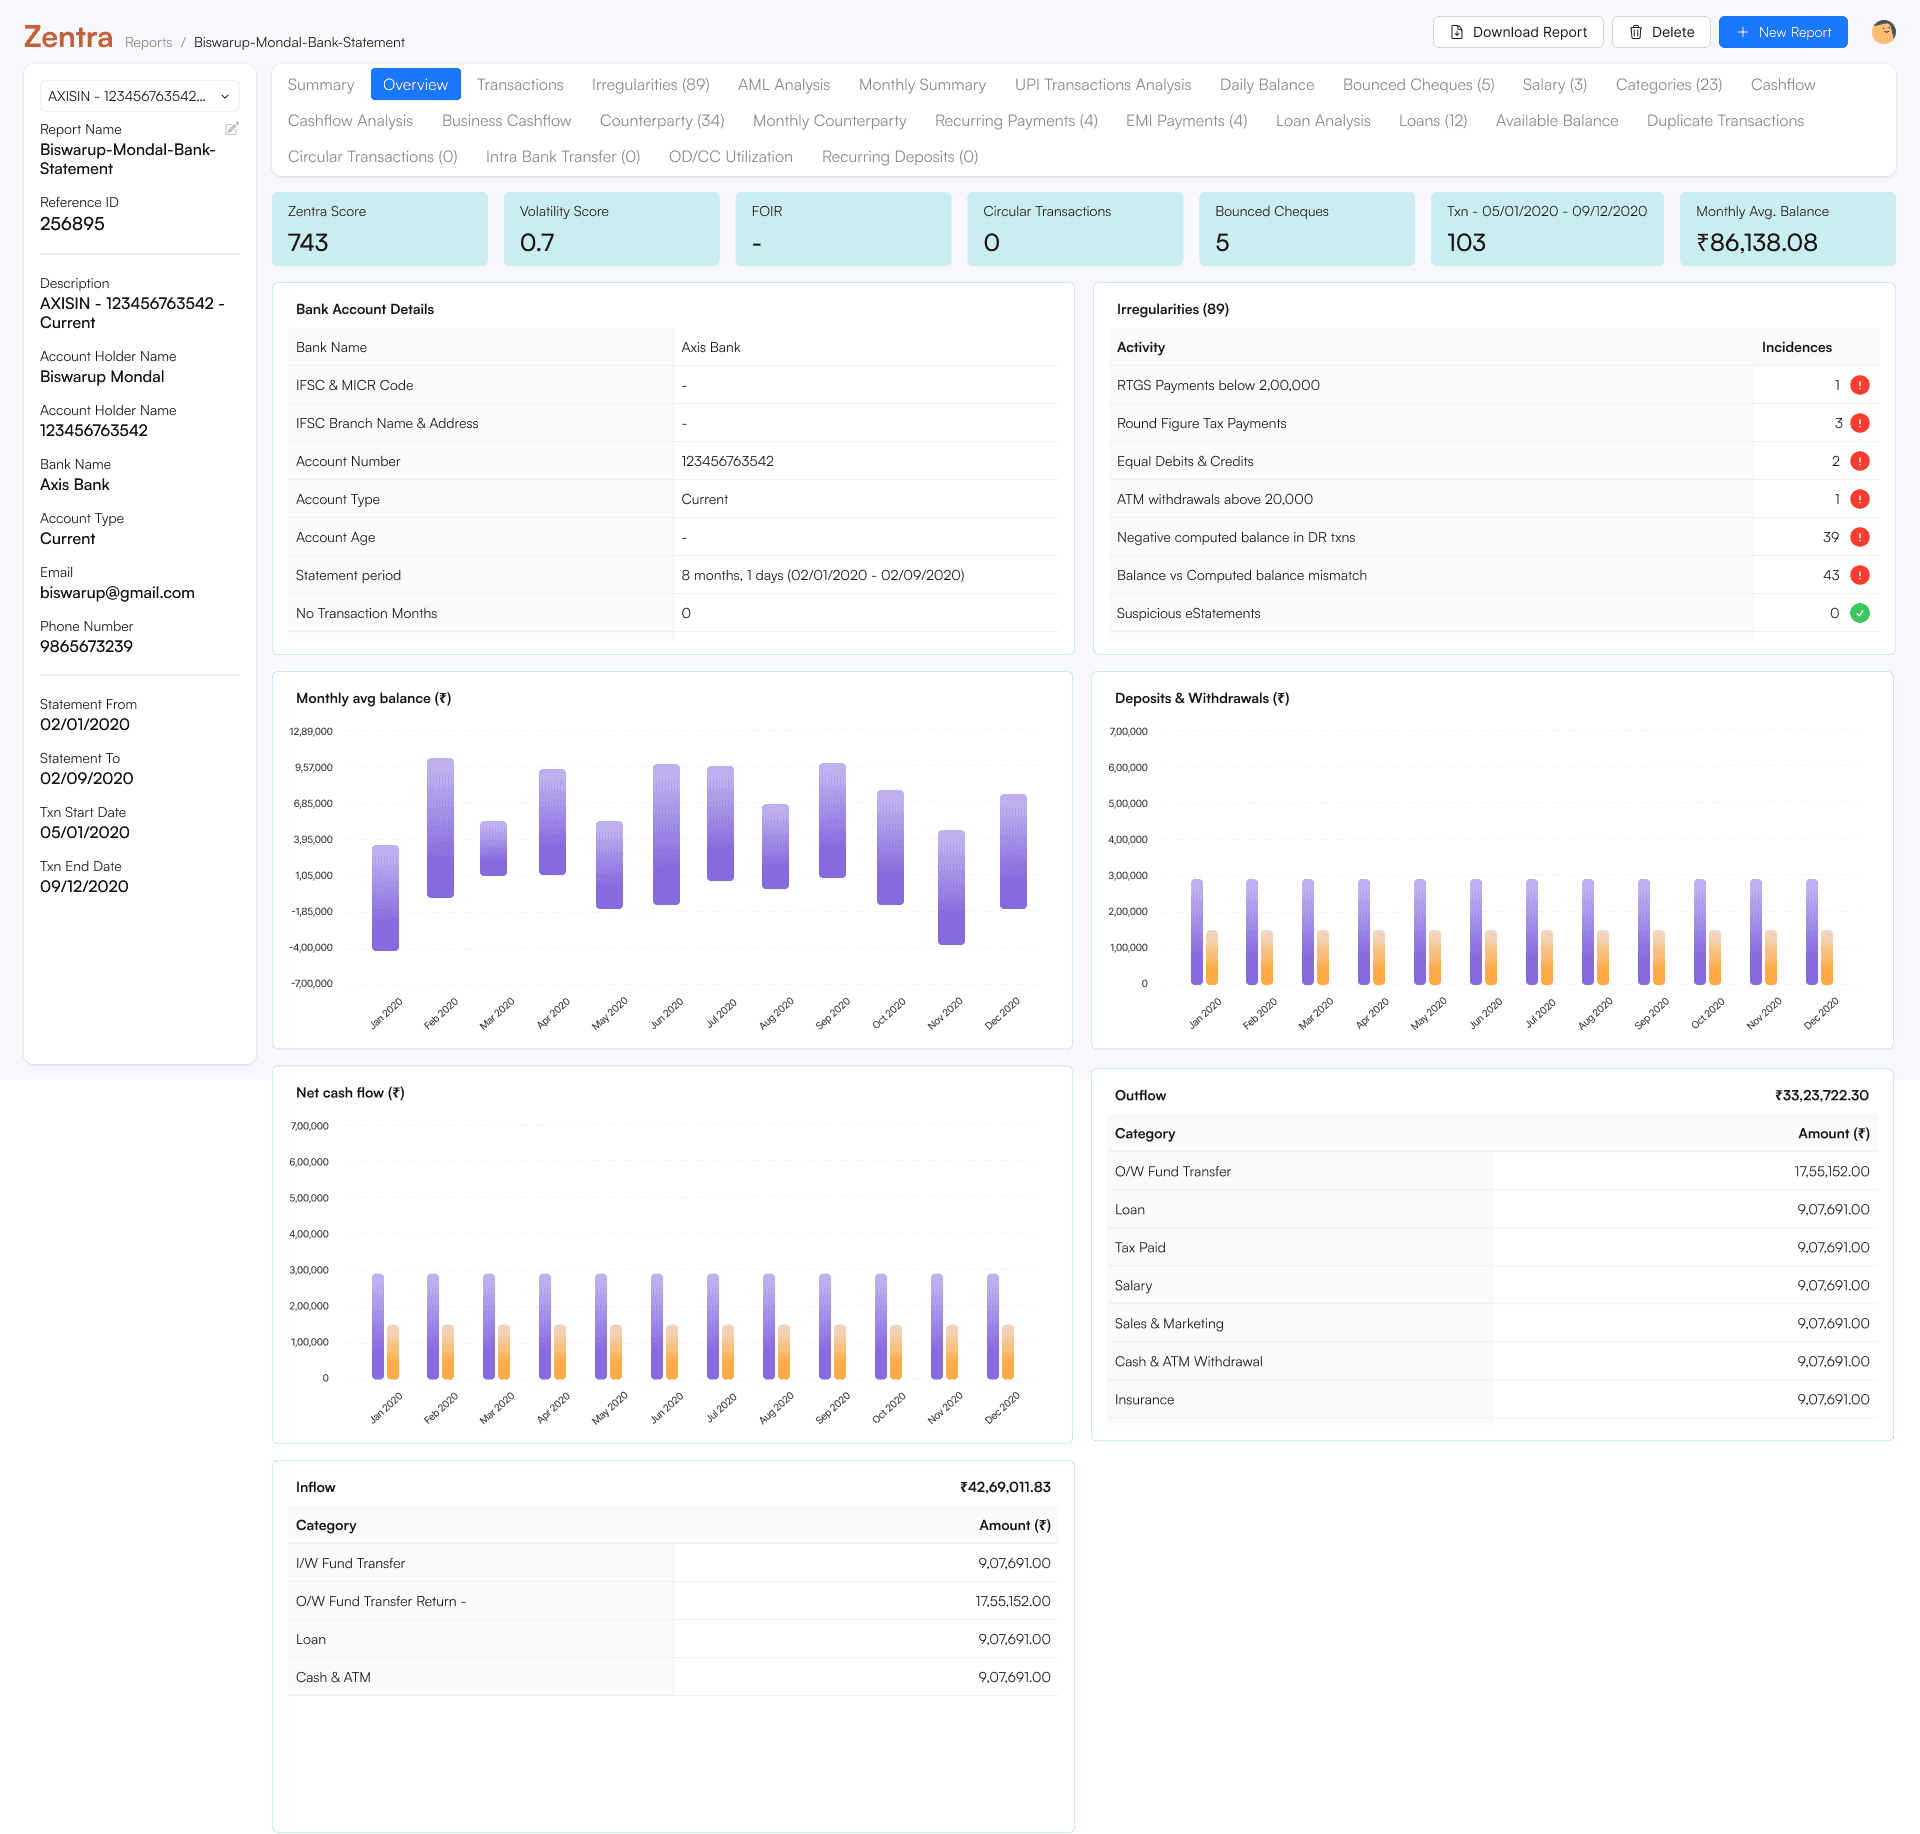Viewport: 1920px width, 1834px height.
Task: Click the Zentra logo
Action: point(68,37)
